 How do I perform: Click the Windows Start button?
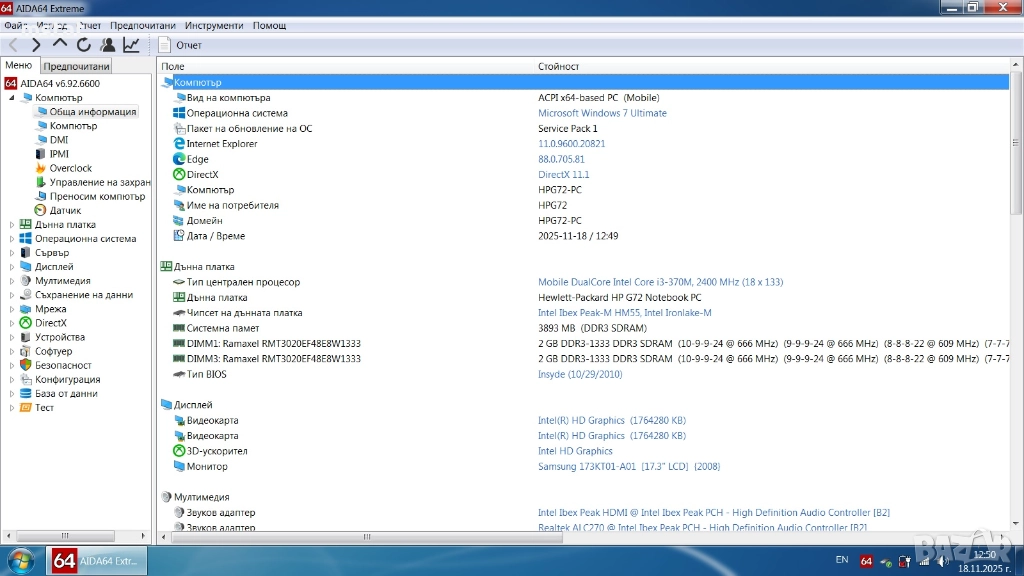pos(21,561)
